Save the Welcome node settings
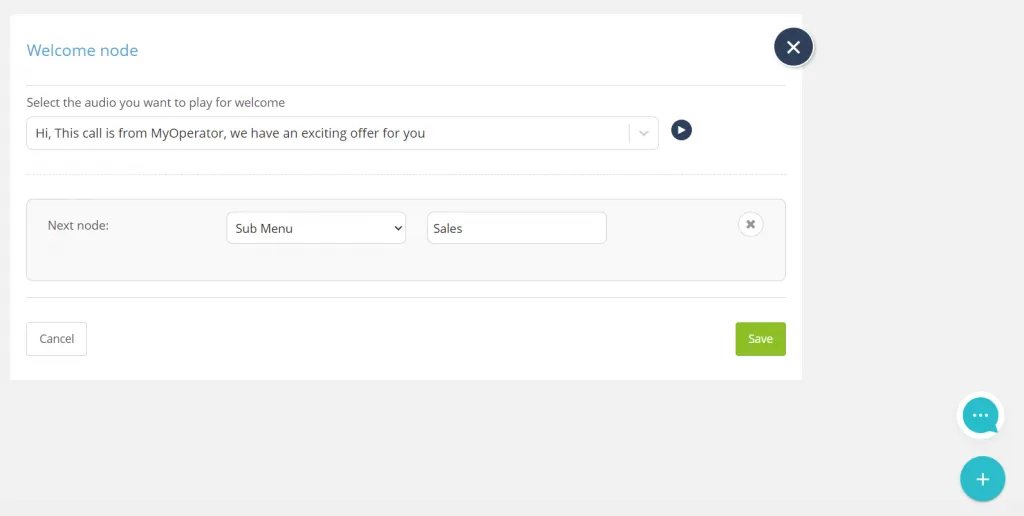The width and height of the screenshot is (1024, 516). 760,338
